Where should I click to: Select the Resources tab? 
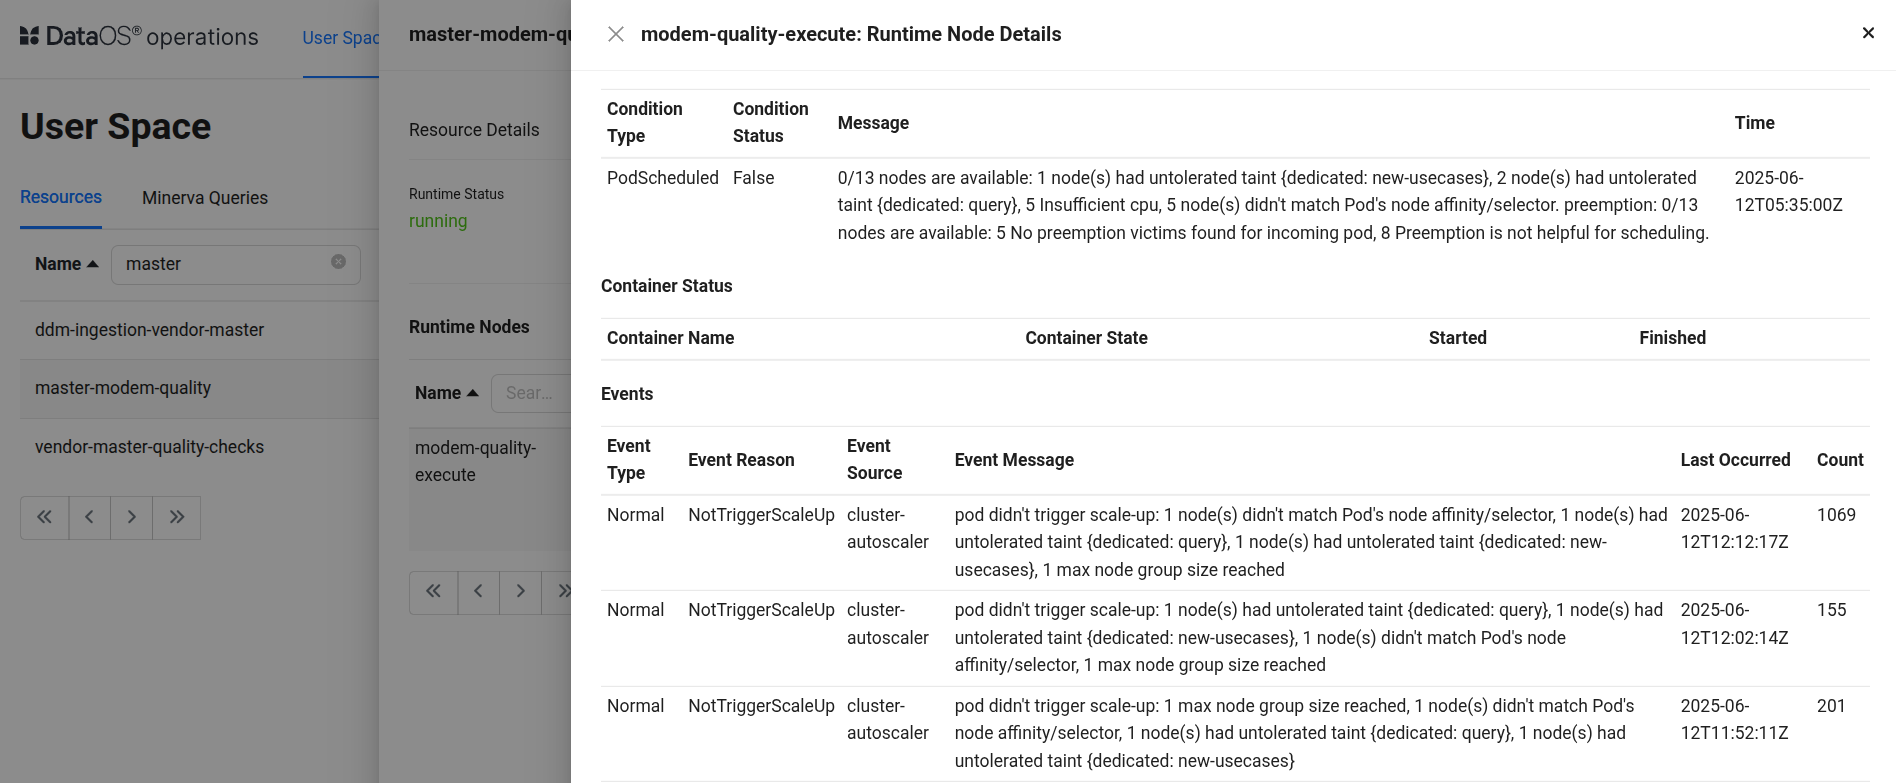(61, 197)
